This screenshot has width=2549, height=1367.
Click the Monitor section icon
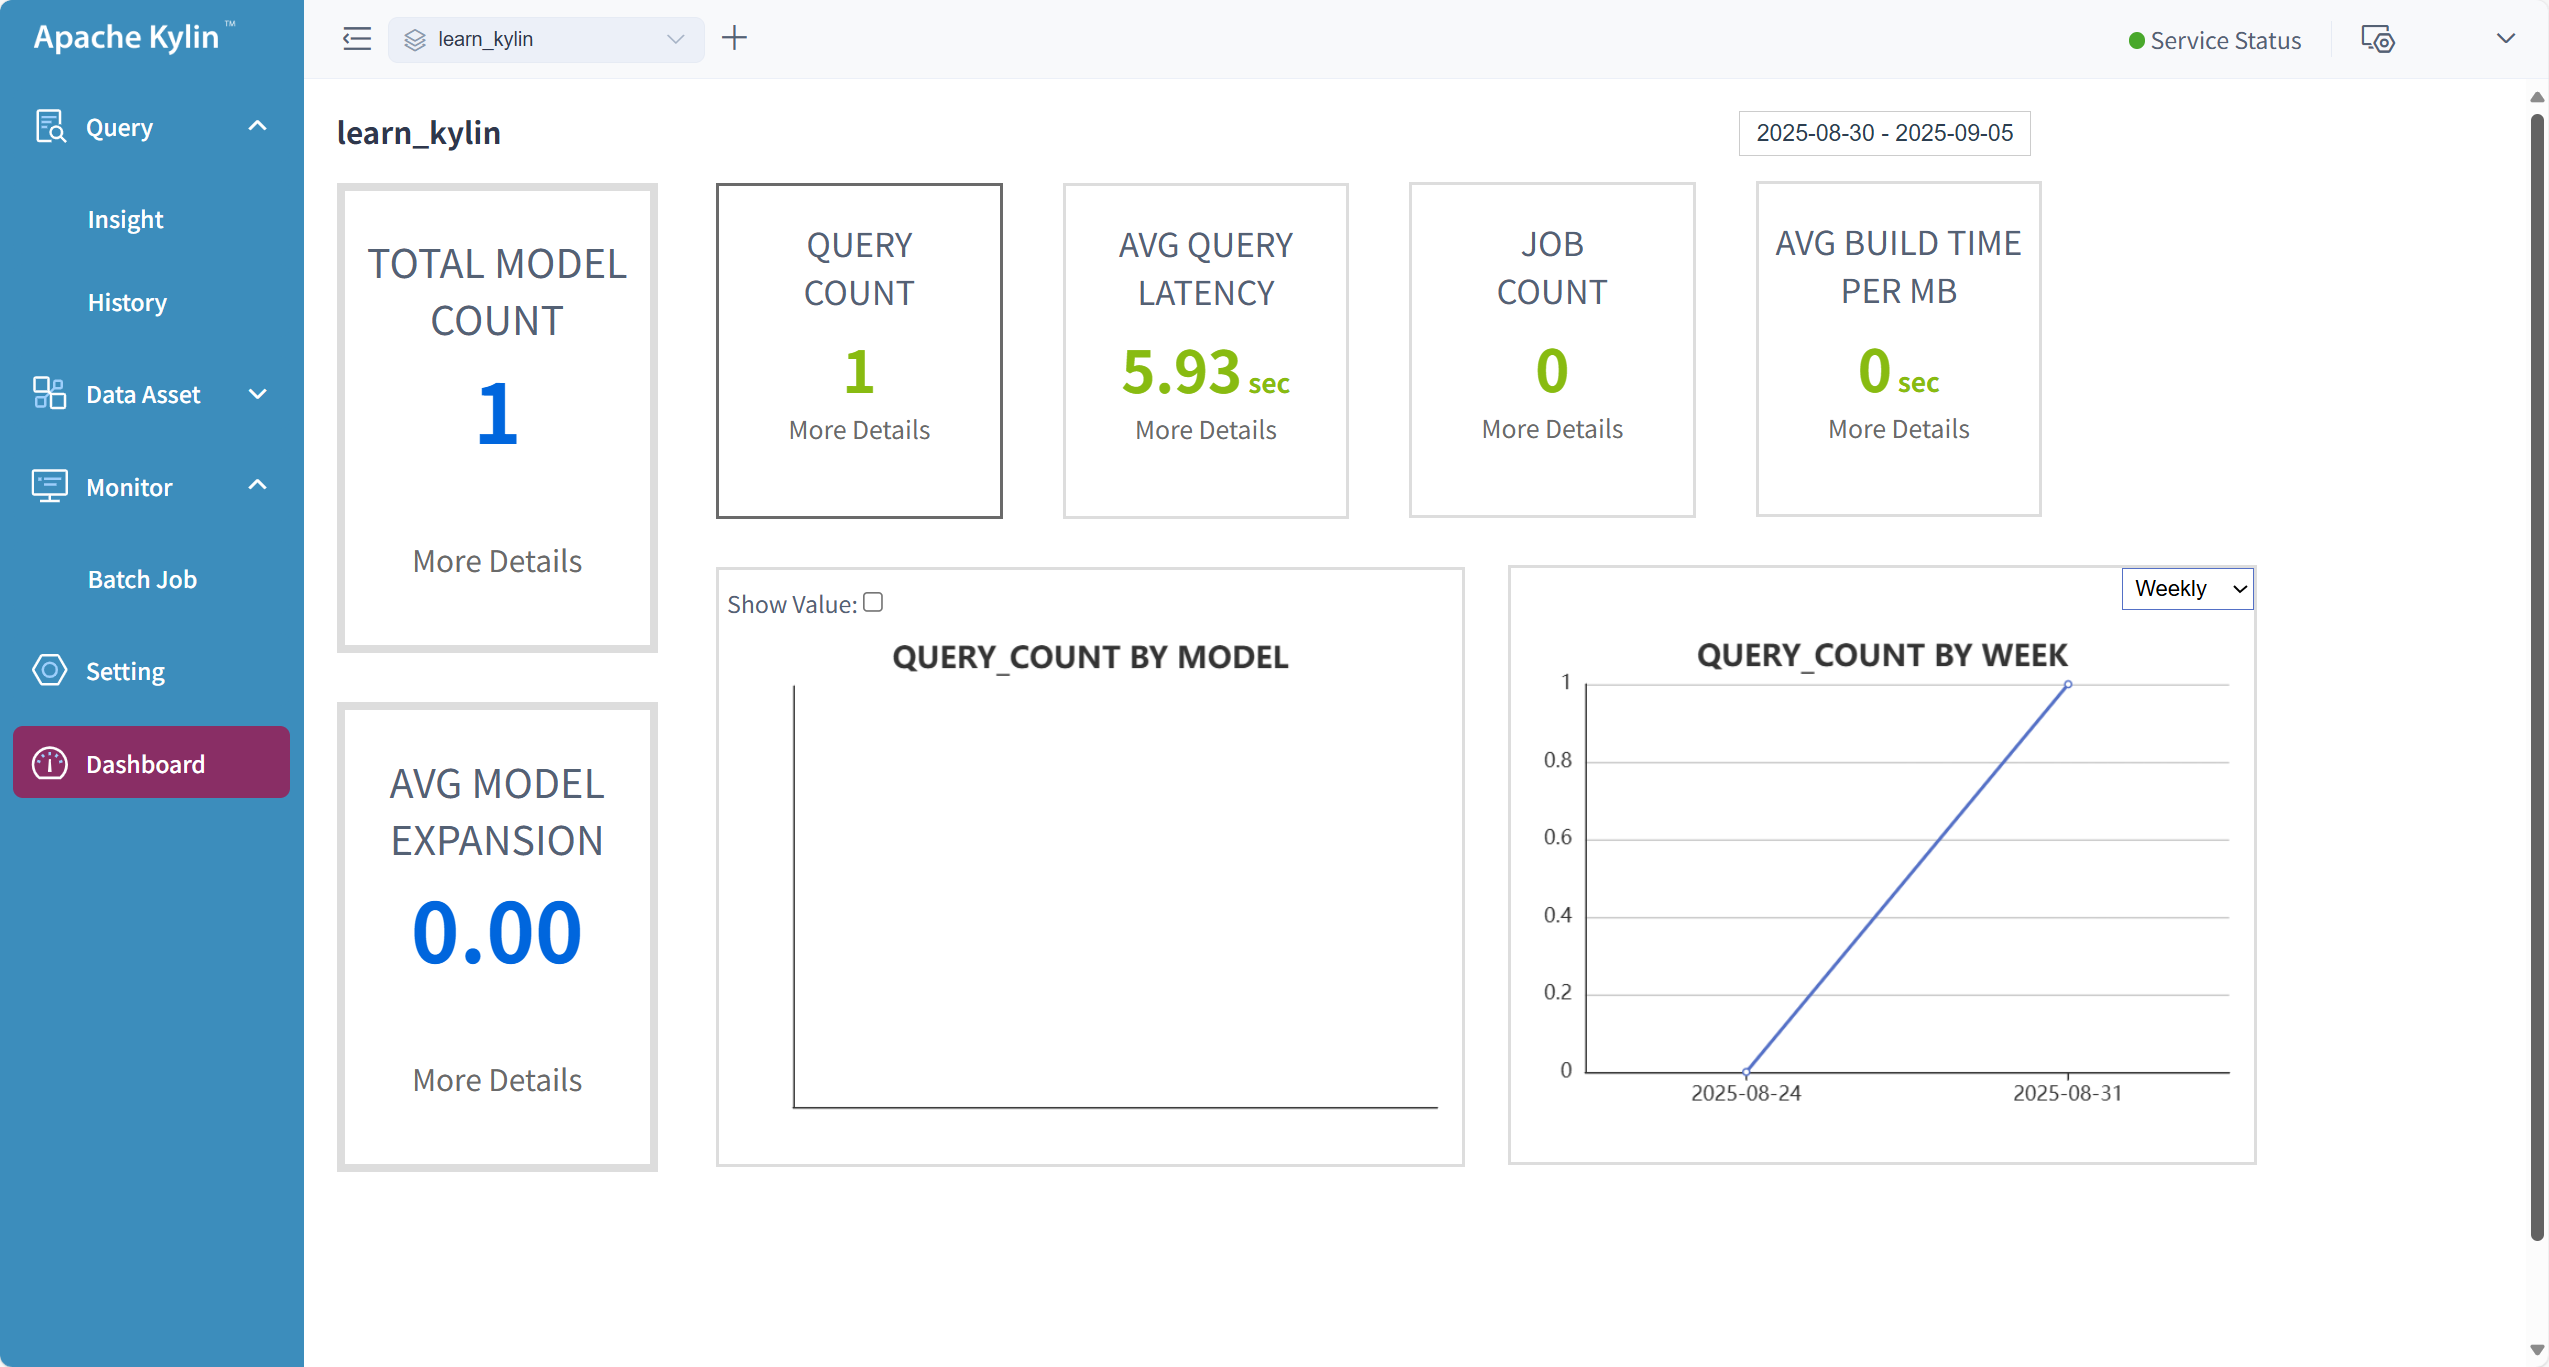50,486
